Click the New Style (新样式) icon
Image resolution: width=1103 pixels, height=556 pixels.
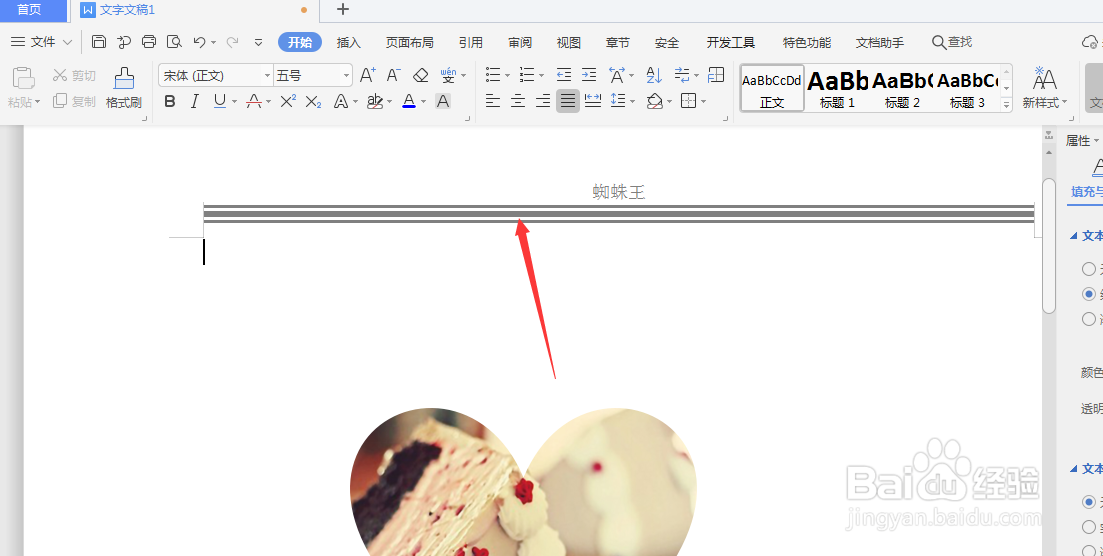[x=1045, y=79]
